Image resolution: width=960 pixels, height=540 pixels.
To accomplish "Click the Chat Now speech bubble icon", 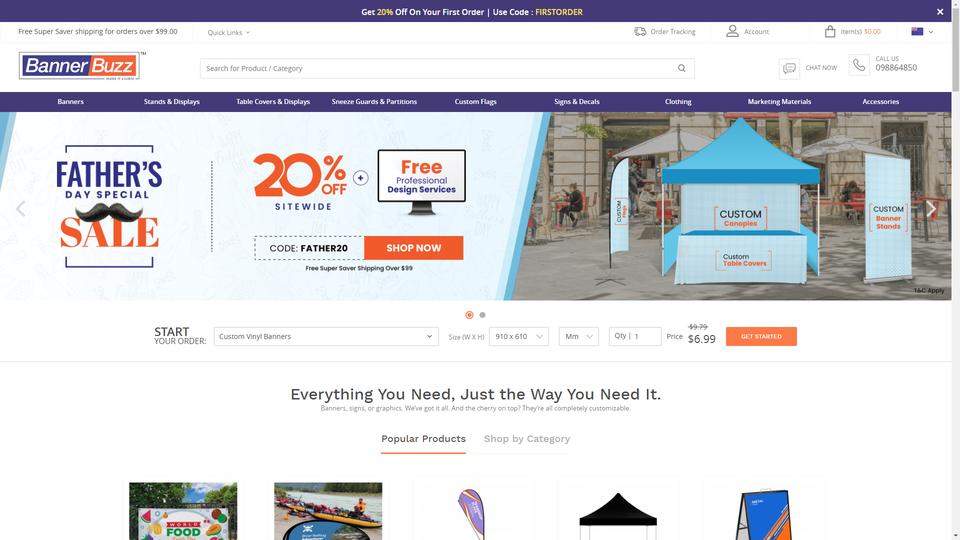I will coord(789,68).
